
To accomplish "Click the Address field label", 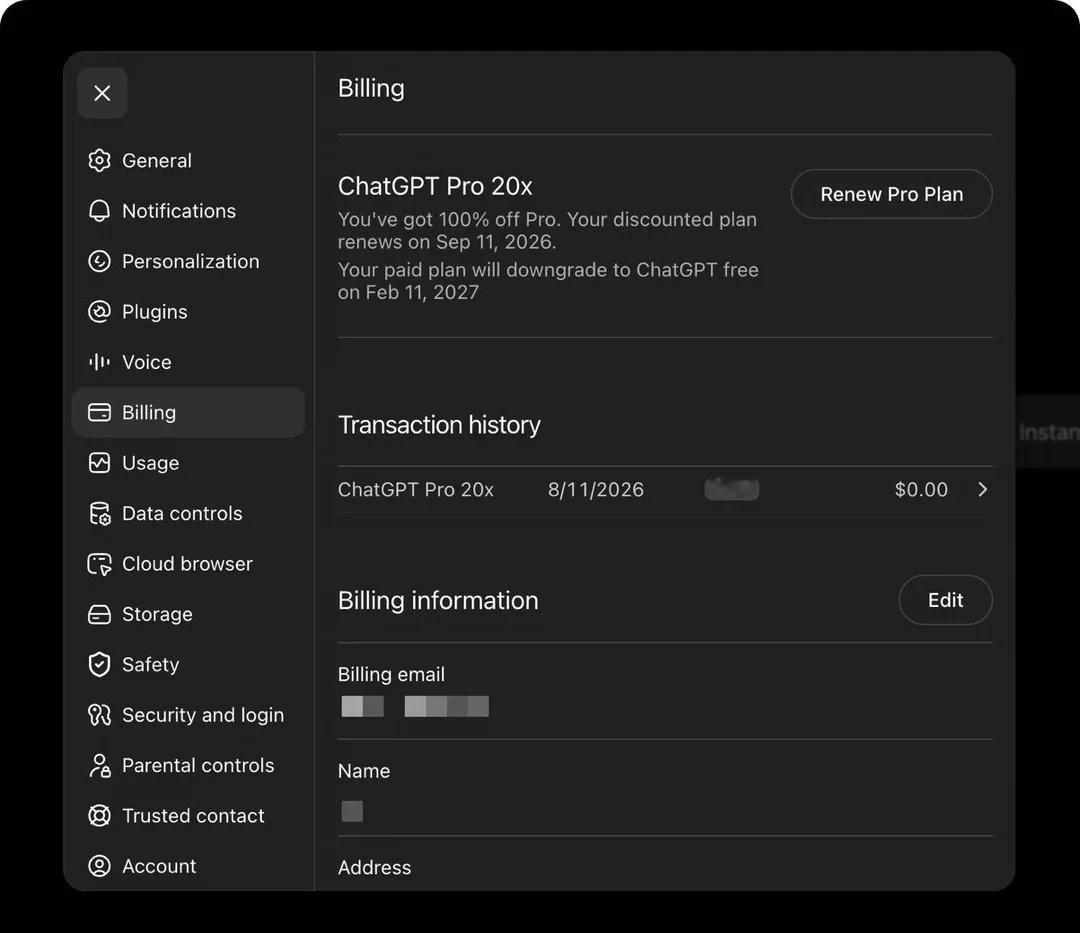I will (374, 868).
